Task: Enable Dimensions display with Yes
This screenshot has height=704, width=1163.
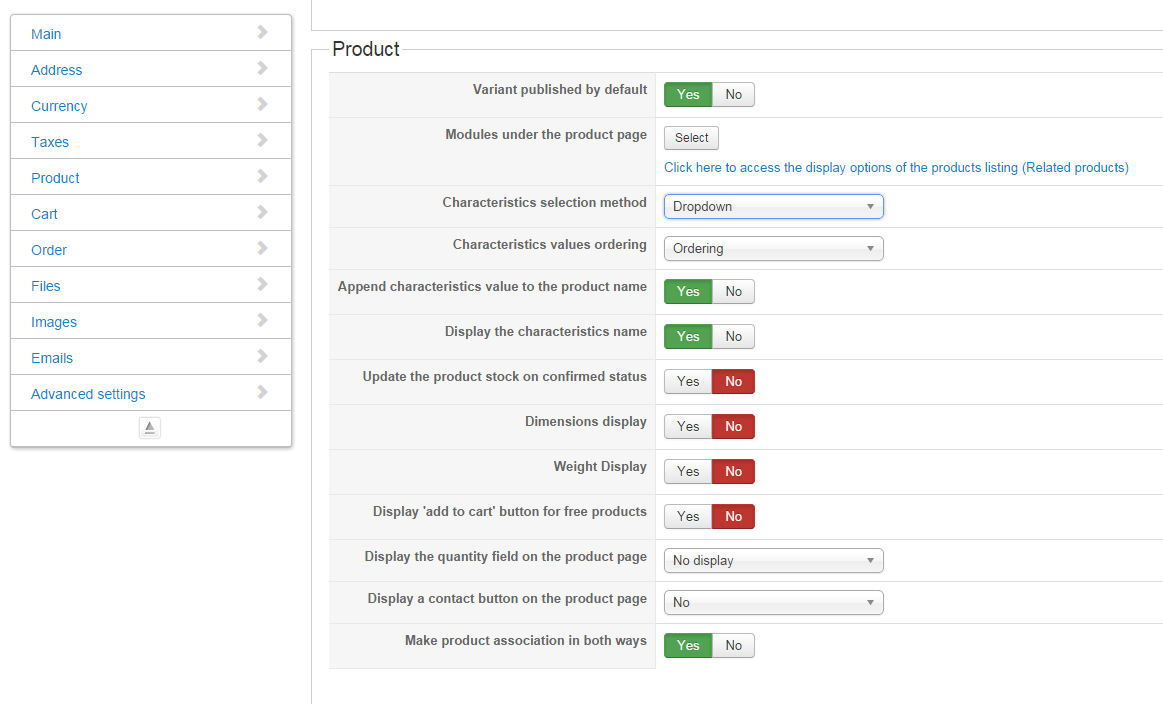Action: (x=688, y=427)
